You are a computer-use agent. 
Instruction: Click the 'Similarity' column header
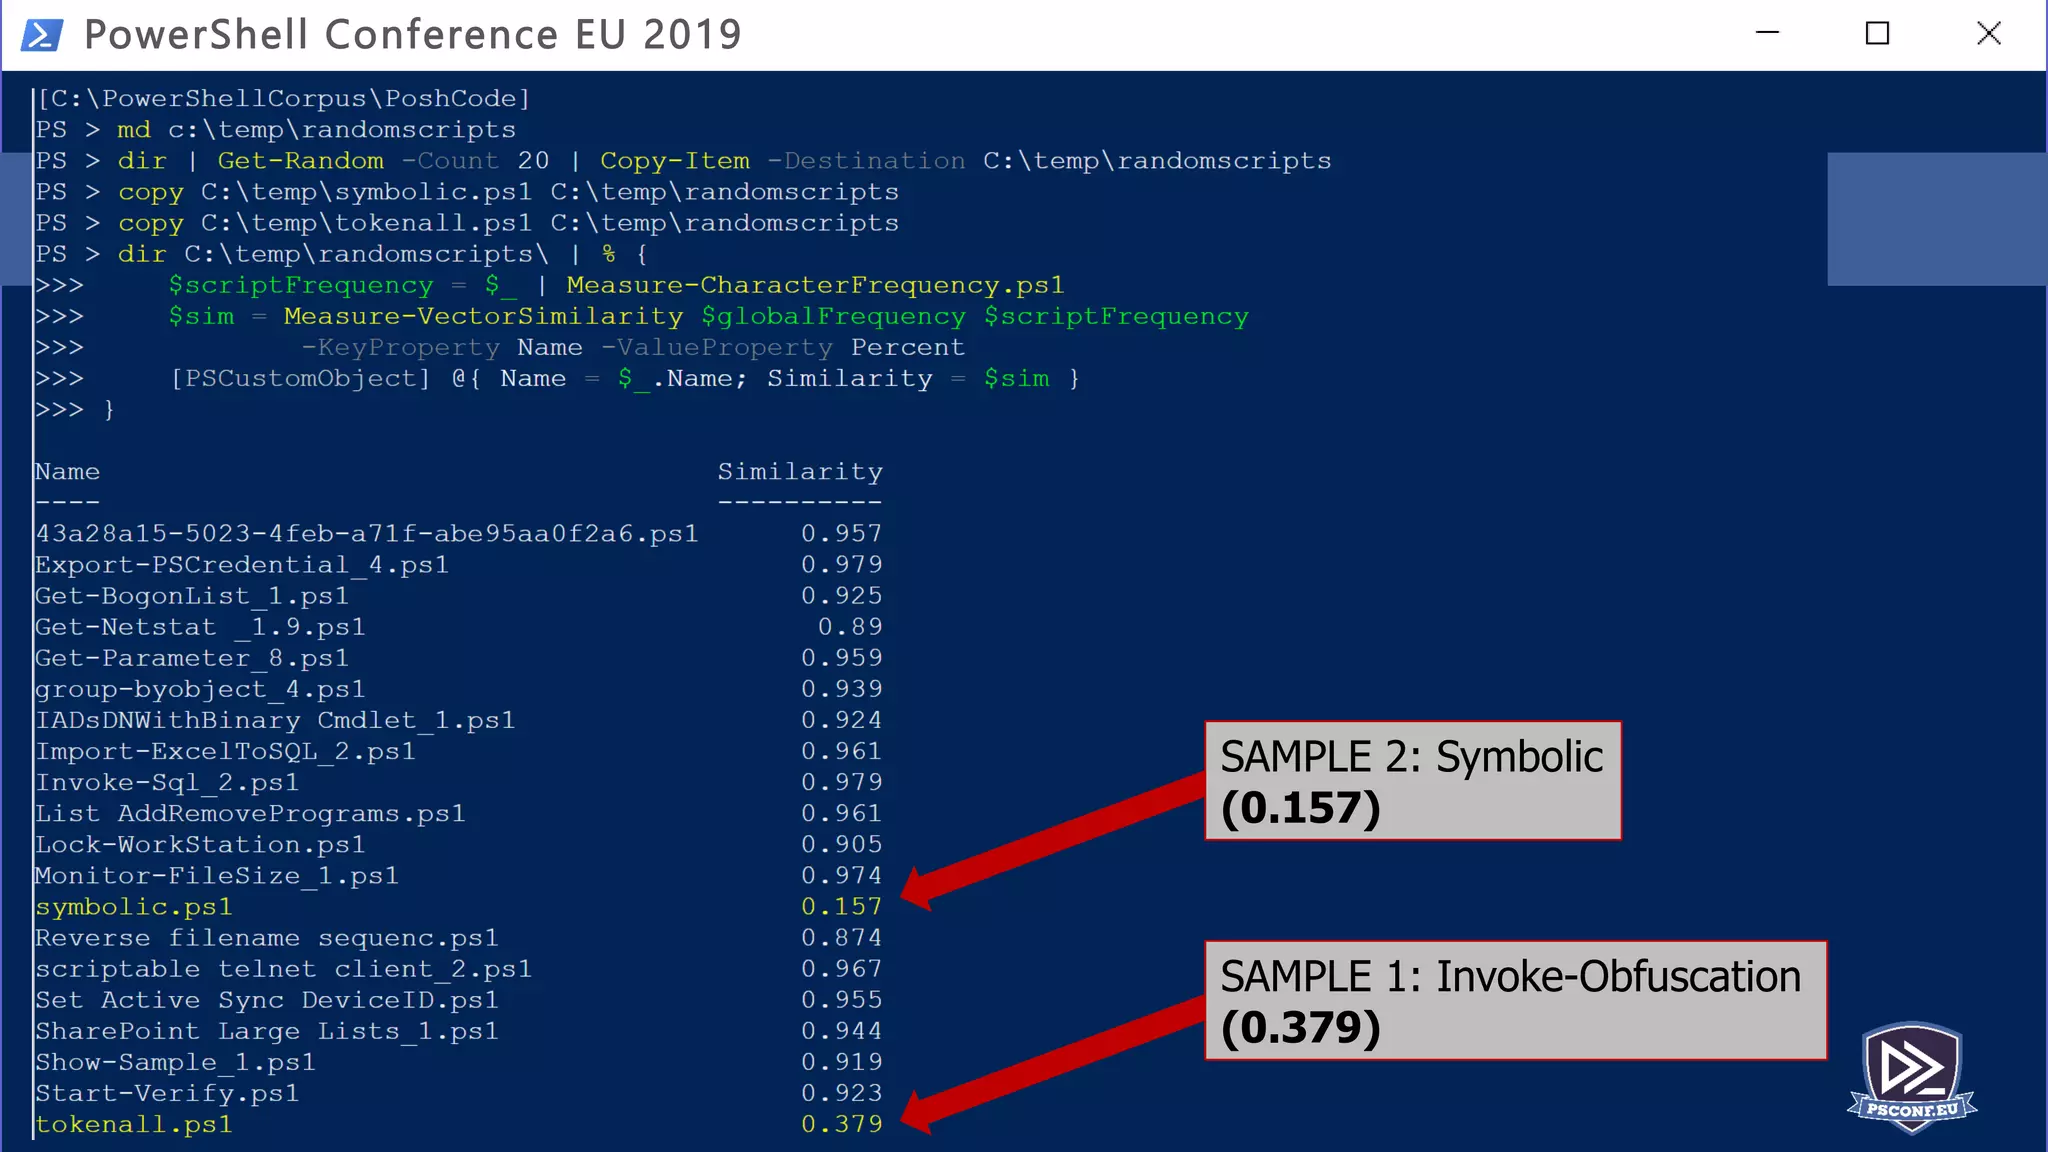801,472
